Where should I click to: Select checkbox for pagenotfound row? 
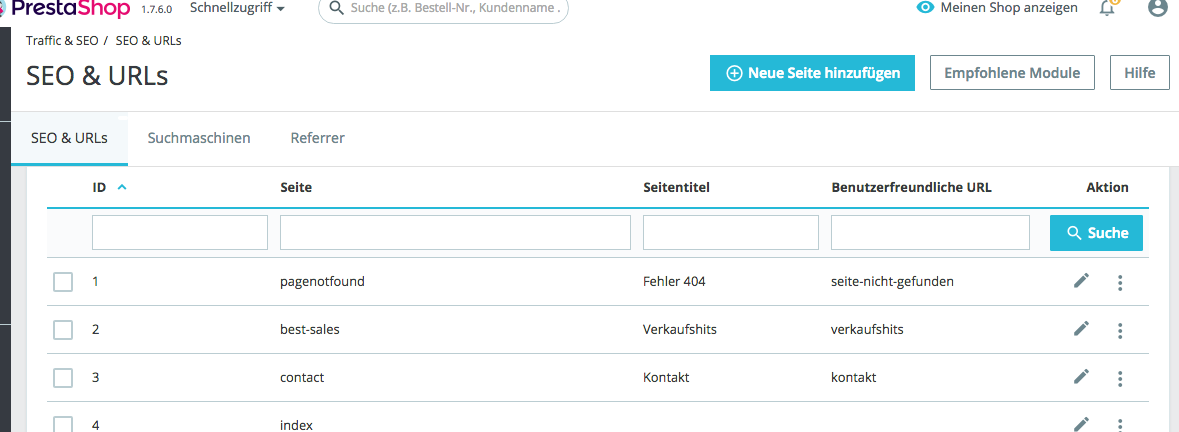coord(63,282)
